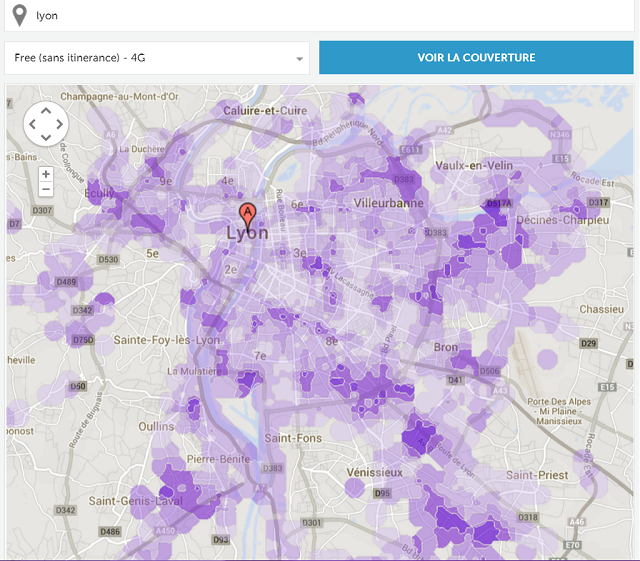
Task: Click the operator dropdown arrow
Action: click(x=299, y=59)
